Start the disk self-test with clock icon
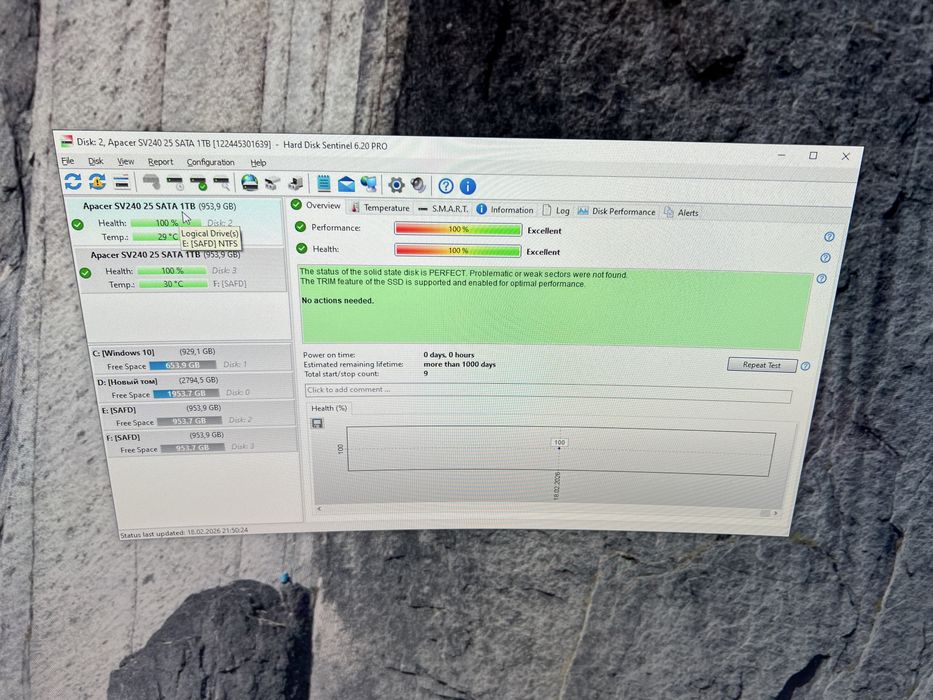 tap(176, 182)
